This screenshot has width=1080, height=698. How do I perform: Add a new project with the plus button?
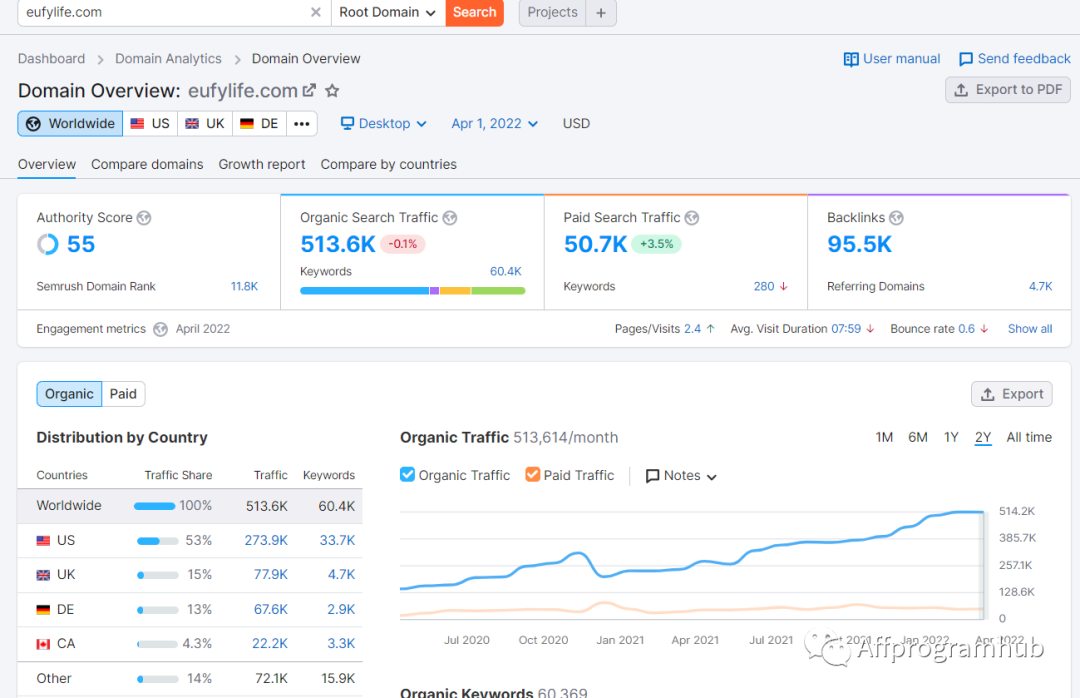coord(601,12)
